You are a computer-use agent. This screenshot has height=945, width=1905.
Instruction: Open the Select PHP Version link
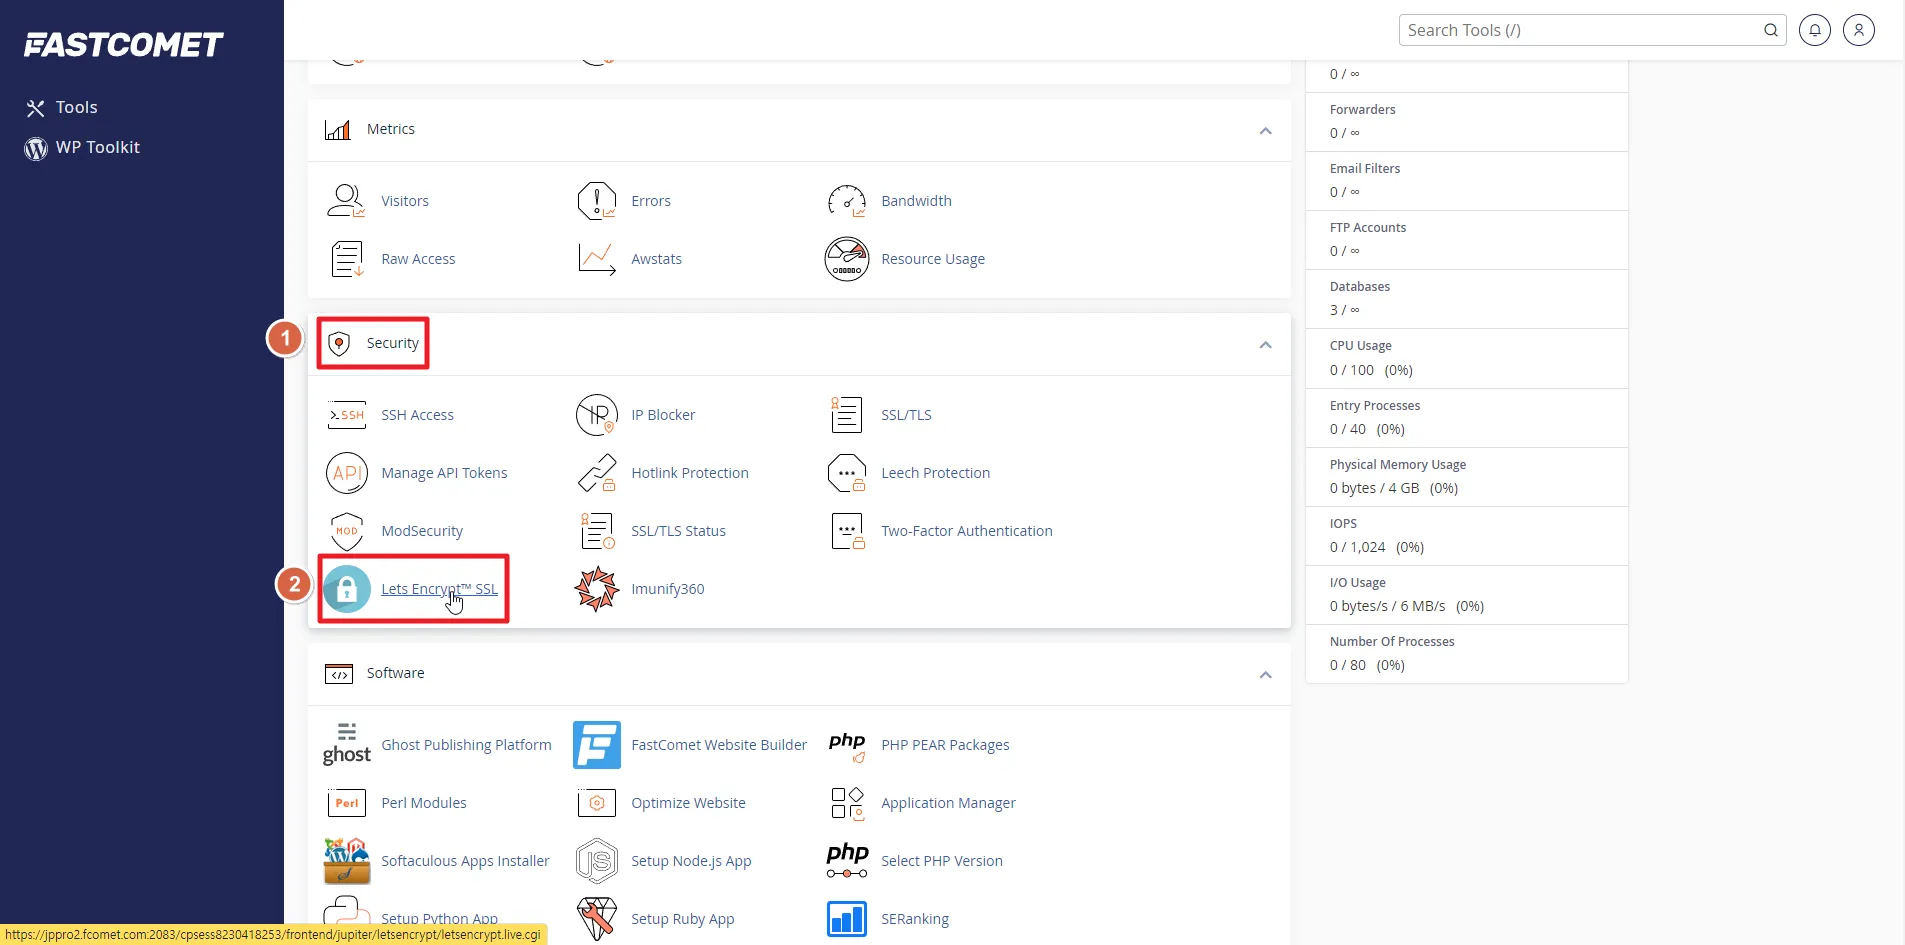[x=942, y=861]
